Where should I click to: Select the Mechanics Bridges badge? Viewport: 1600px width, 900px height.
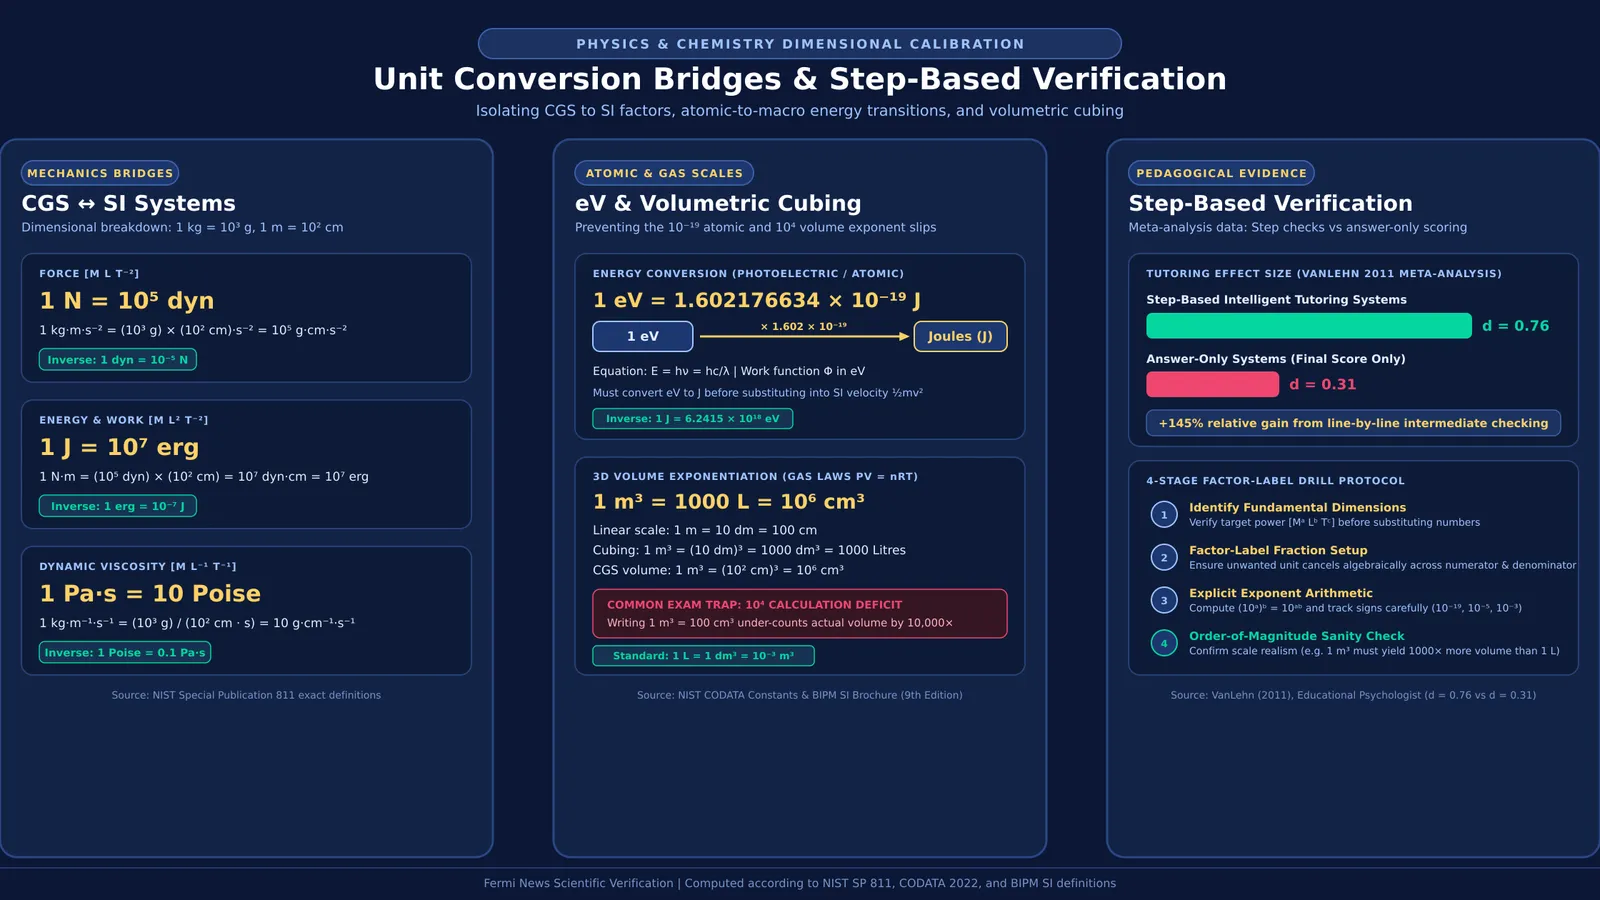coord(100,173)
